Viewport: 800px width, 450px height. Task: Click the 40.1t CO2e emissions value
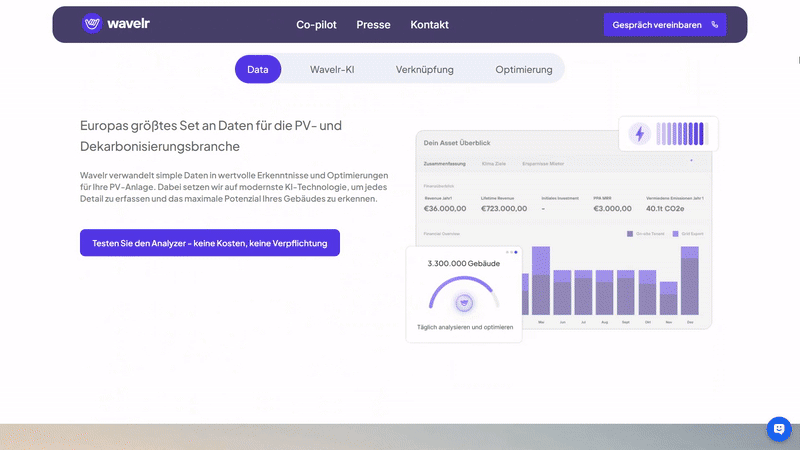[665, 208]
